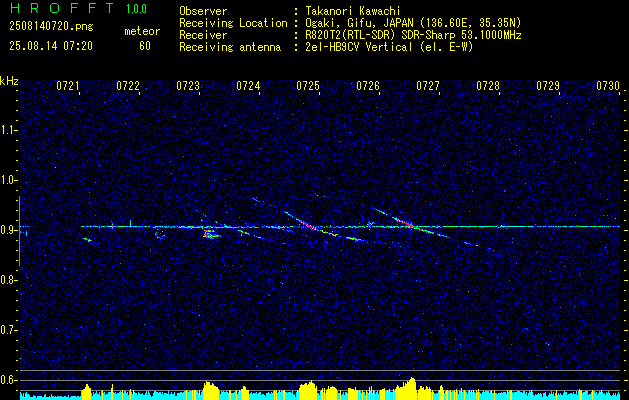629x400 pixels.
Task: Click the Ogaki, Gifu, JAPAN location text
Action: (x=413, y=23)
